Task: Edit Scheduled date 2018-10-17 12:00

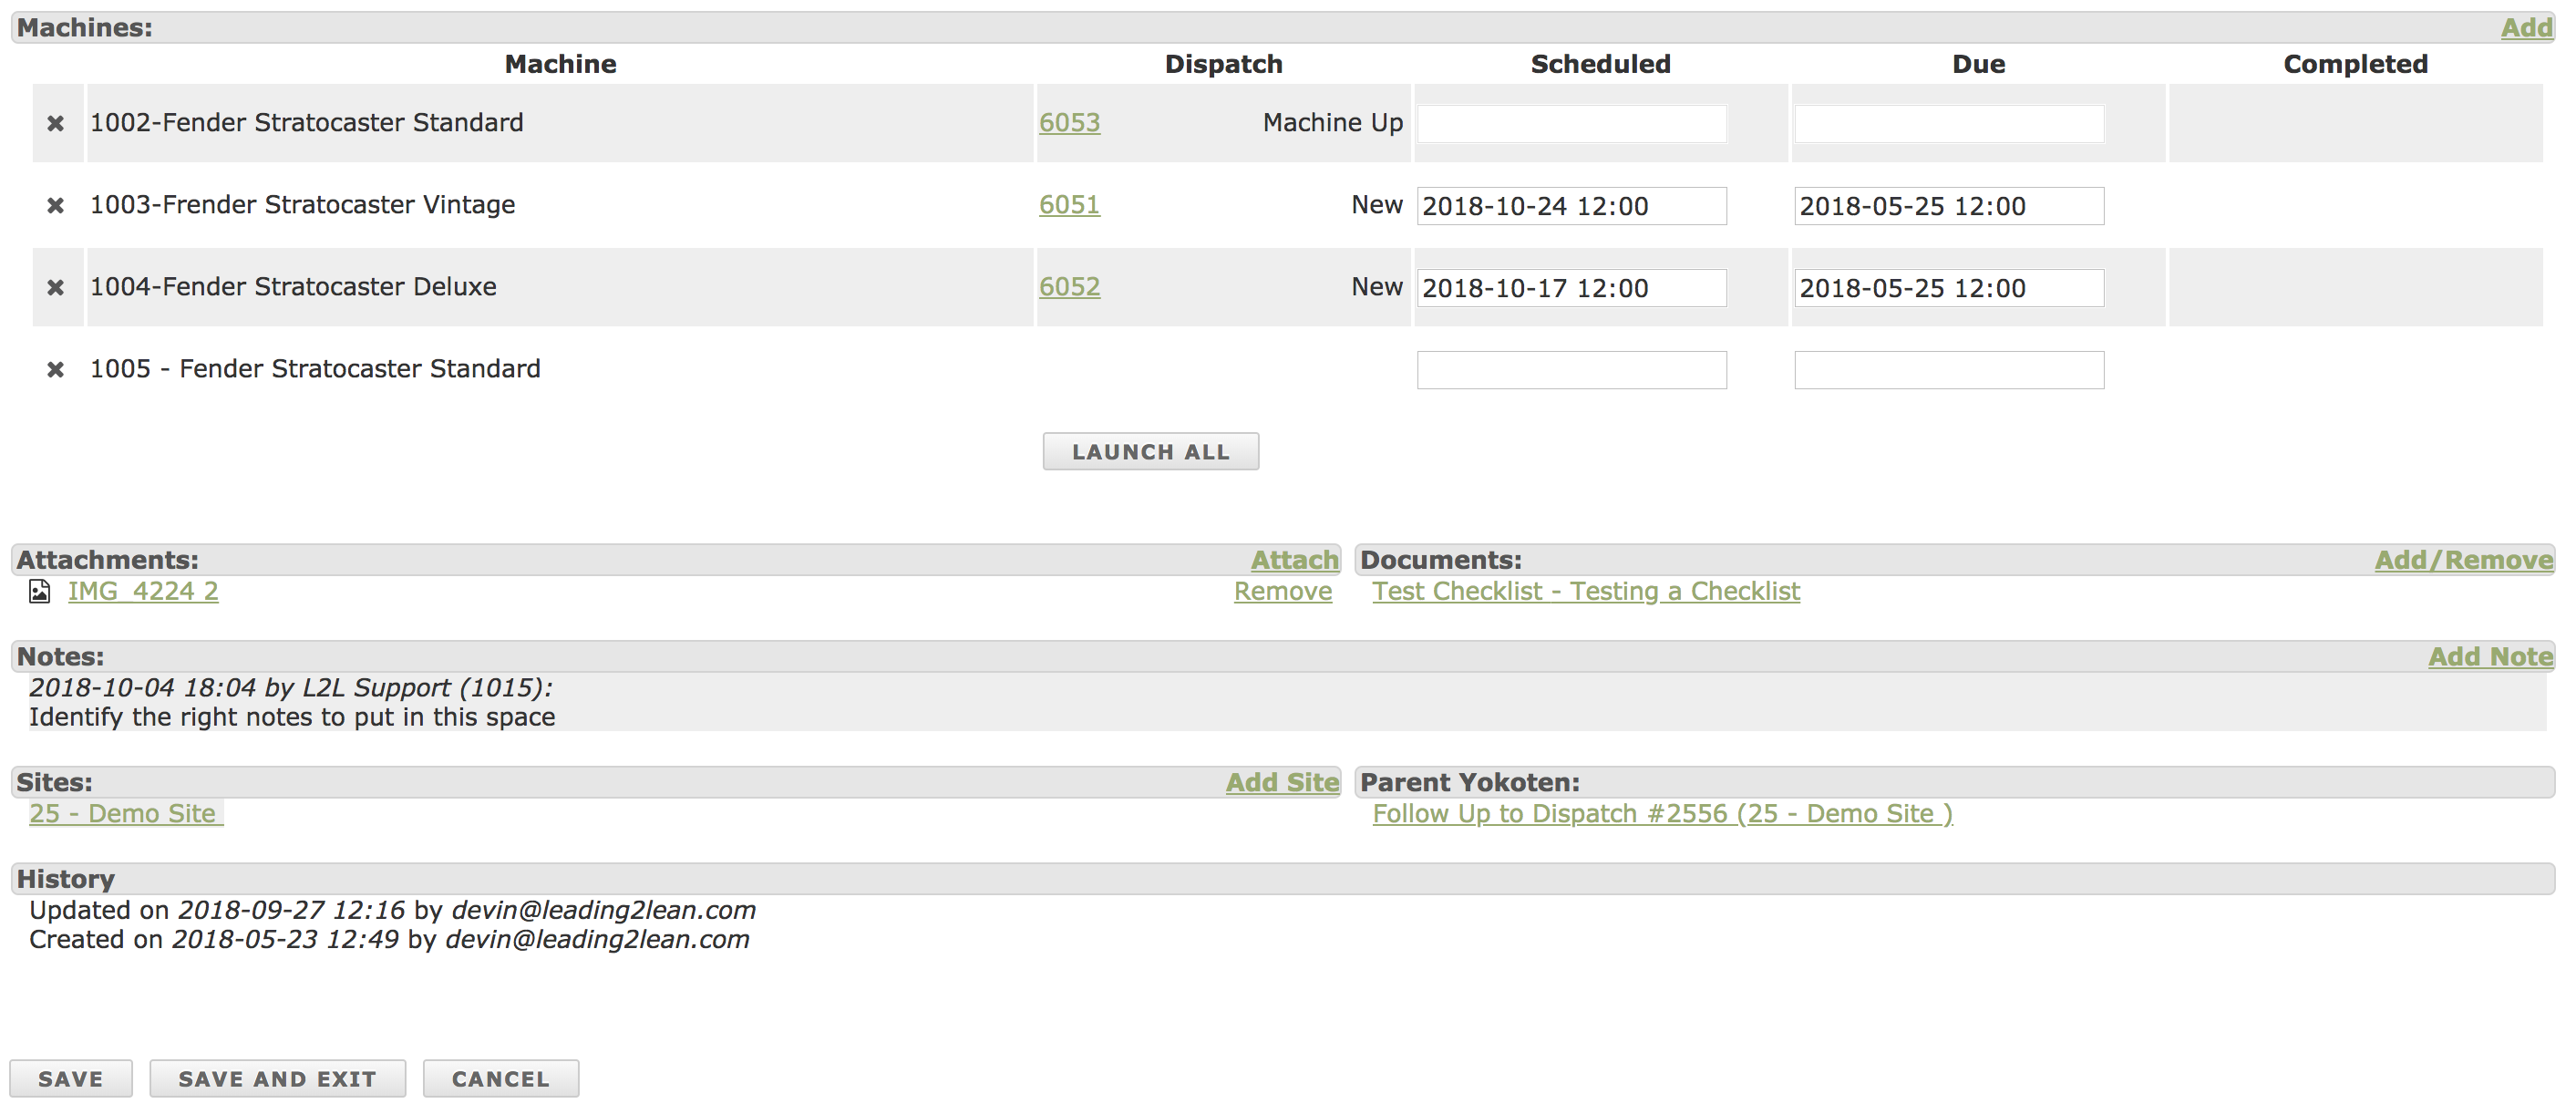Action: pos(1571,288)
